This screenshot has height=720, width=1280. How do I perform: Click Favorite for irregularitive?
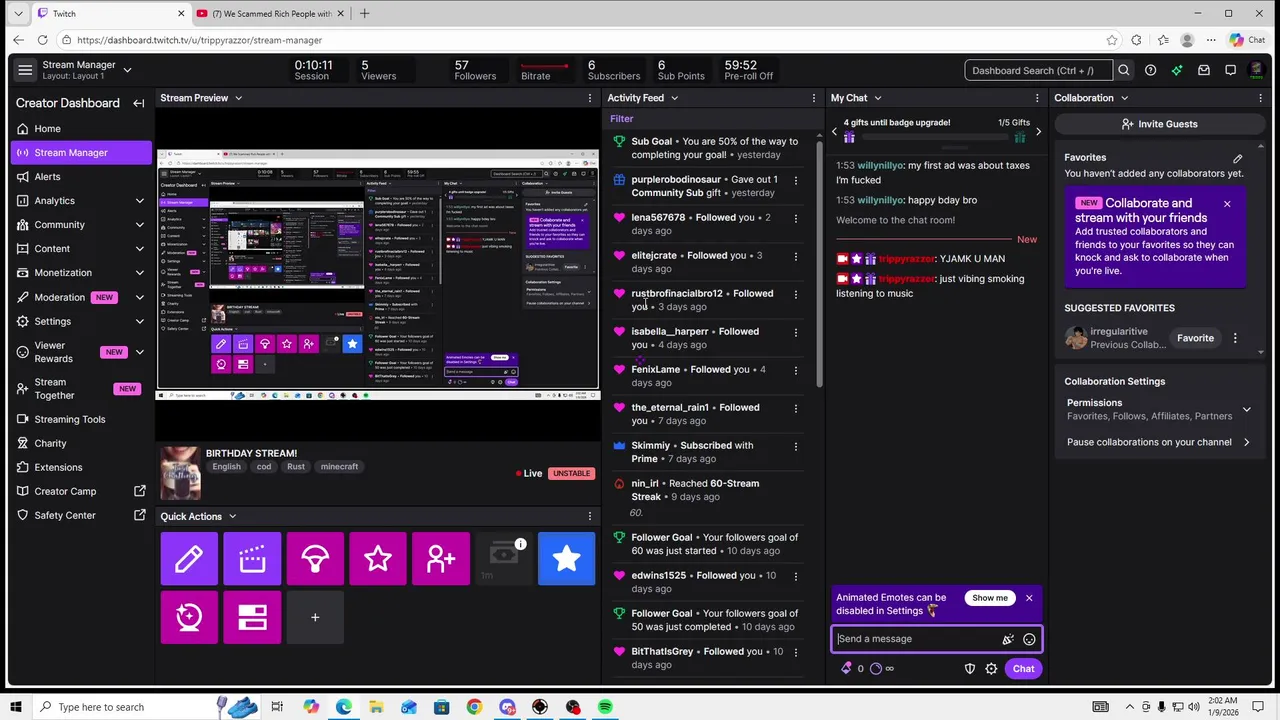tap(1195, 338)
